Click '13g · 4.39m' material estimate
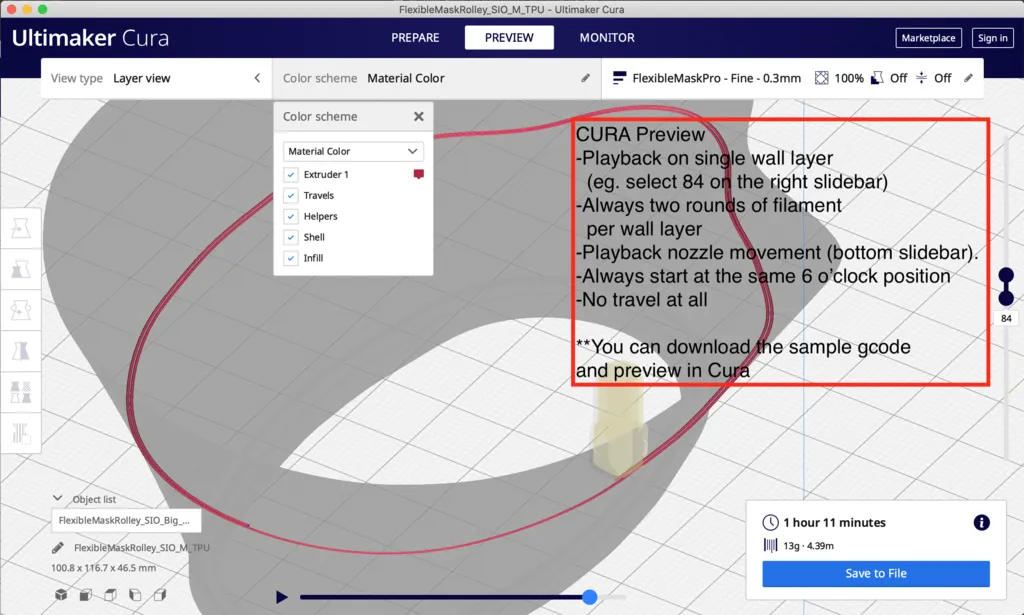Viewport: 1024px width, 615px height. tap(808, 546)
